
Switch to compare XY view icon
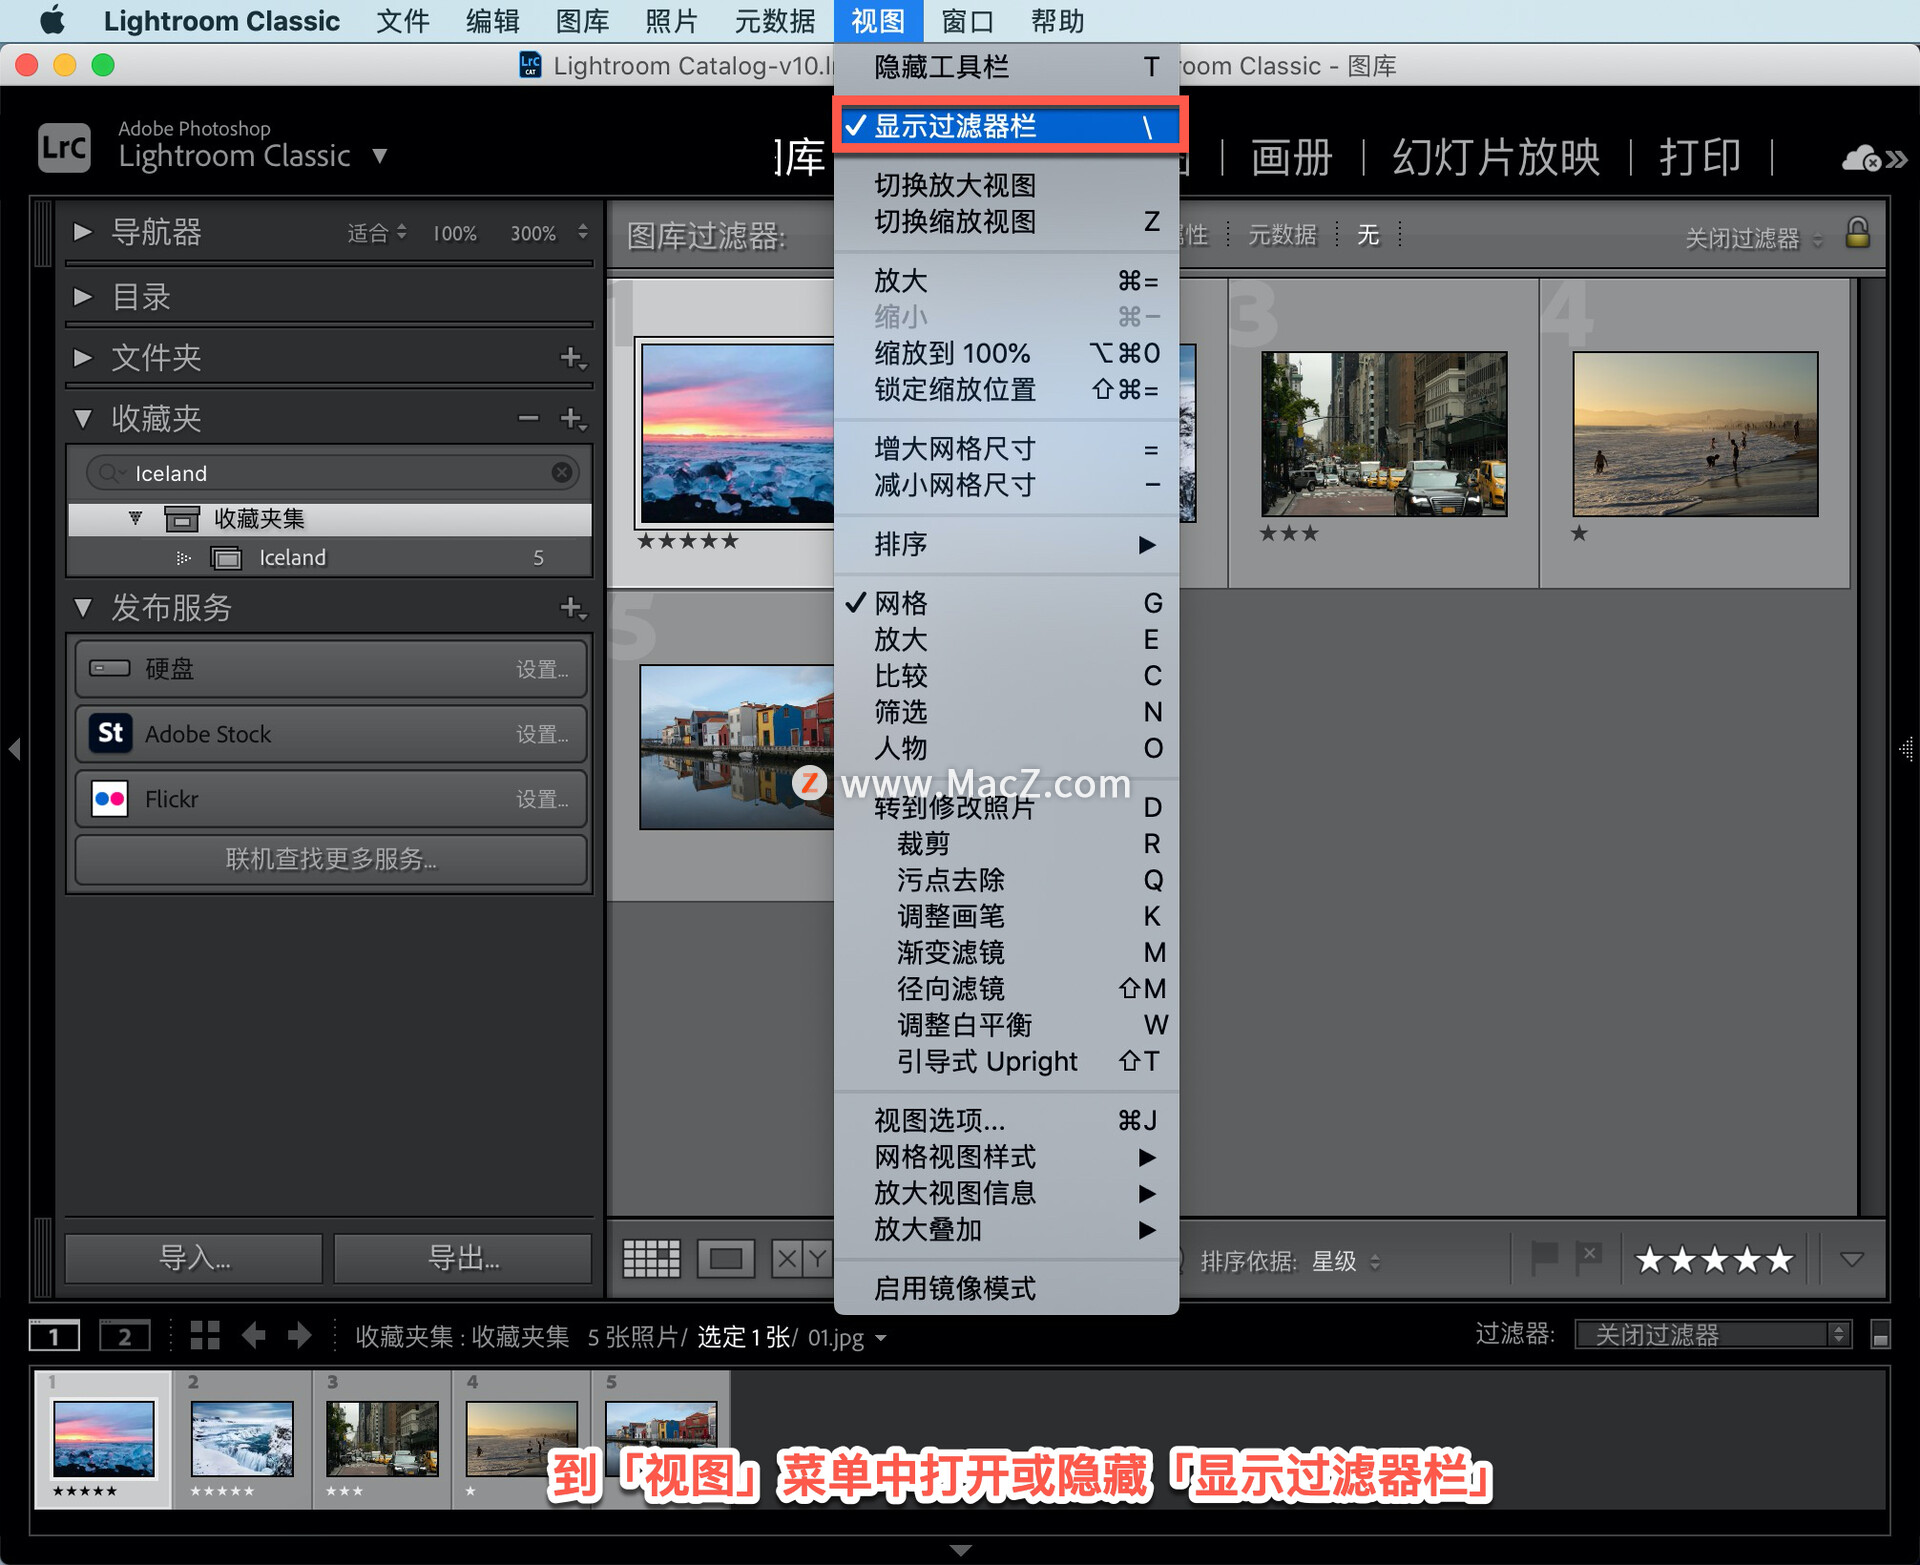point(802,1259)
